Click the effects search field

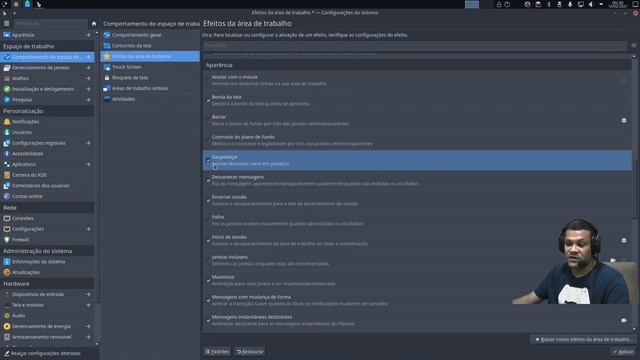pyautogui.click(x=416, y=46)
